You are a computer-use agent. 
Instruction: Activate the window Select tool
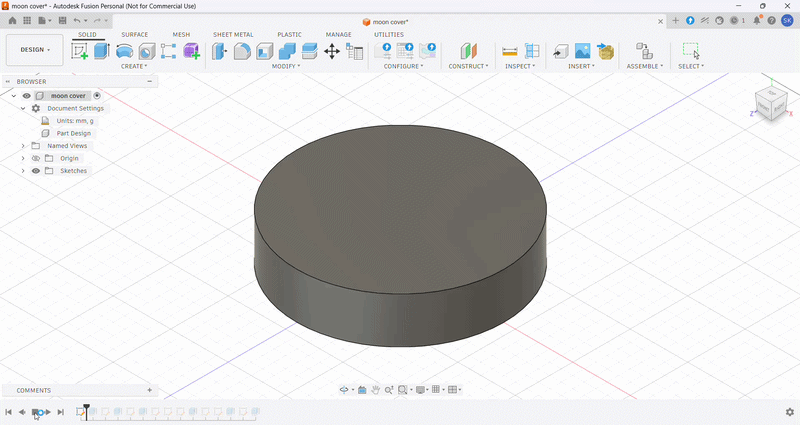click(x=691, y=51)
